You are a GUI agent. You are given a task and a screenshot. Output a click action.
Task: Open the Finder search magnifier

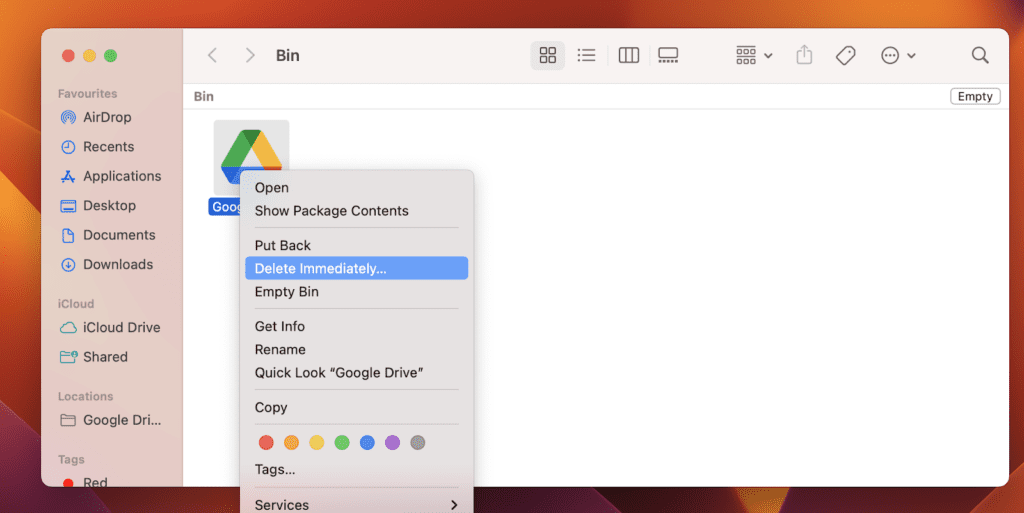coord(980,56)
